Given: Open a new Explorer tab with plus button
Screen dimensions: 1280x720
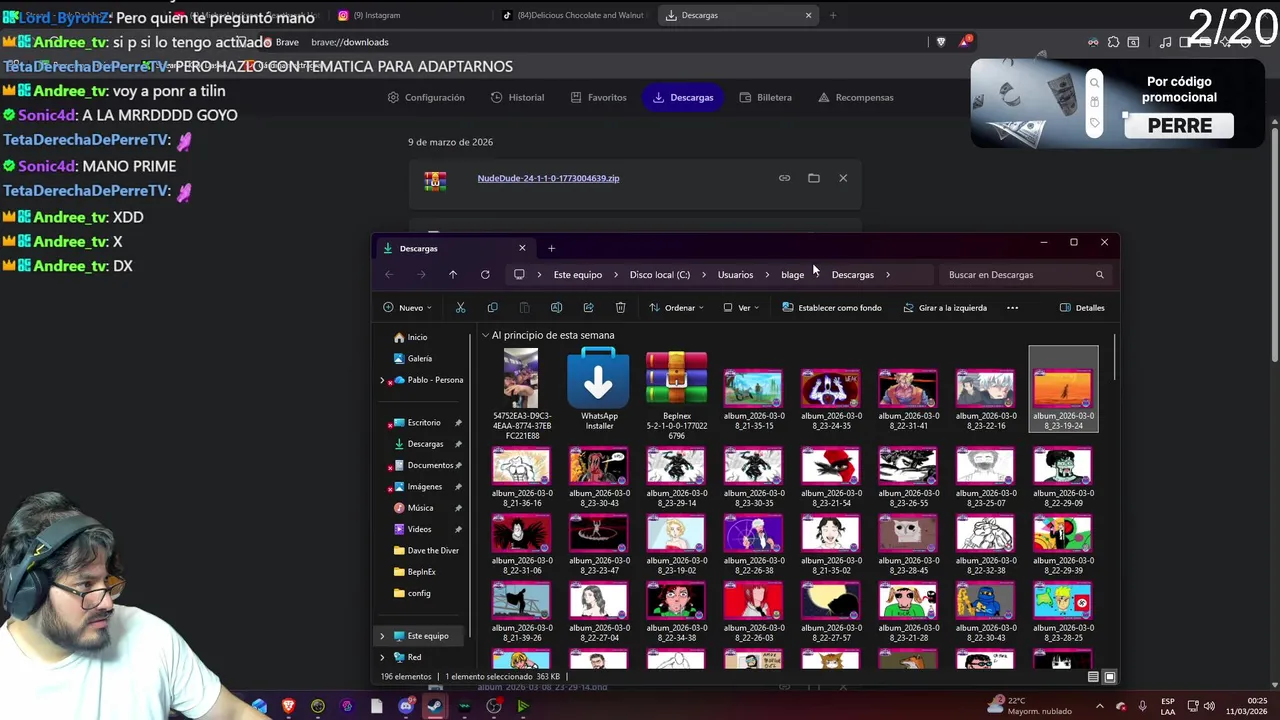Looking at the screenshot, I should point(551,248).
